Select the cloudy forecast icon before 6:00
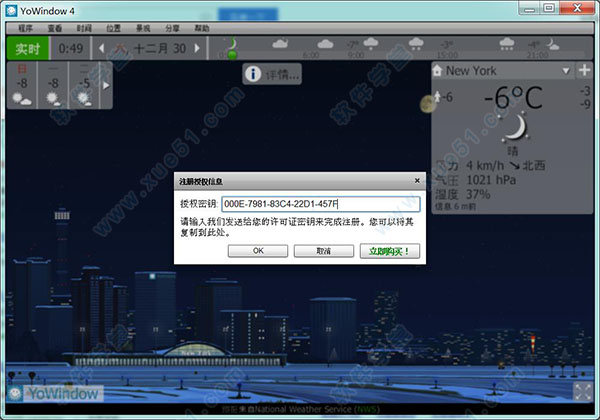The image size is (600, 420). coord(280,44)
